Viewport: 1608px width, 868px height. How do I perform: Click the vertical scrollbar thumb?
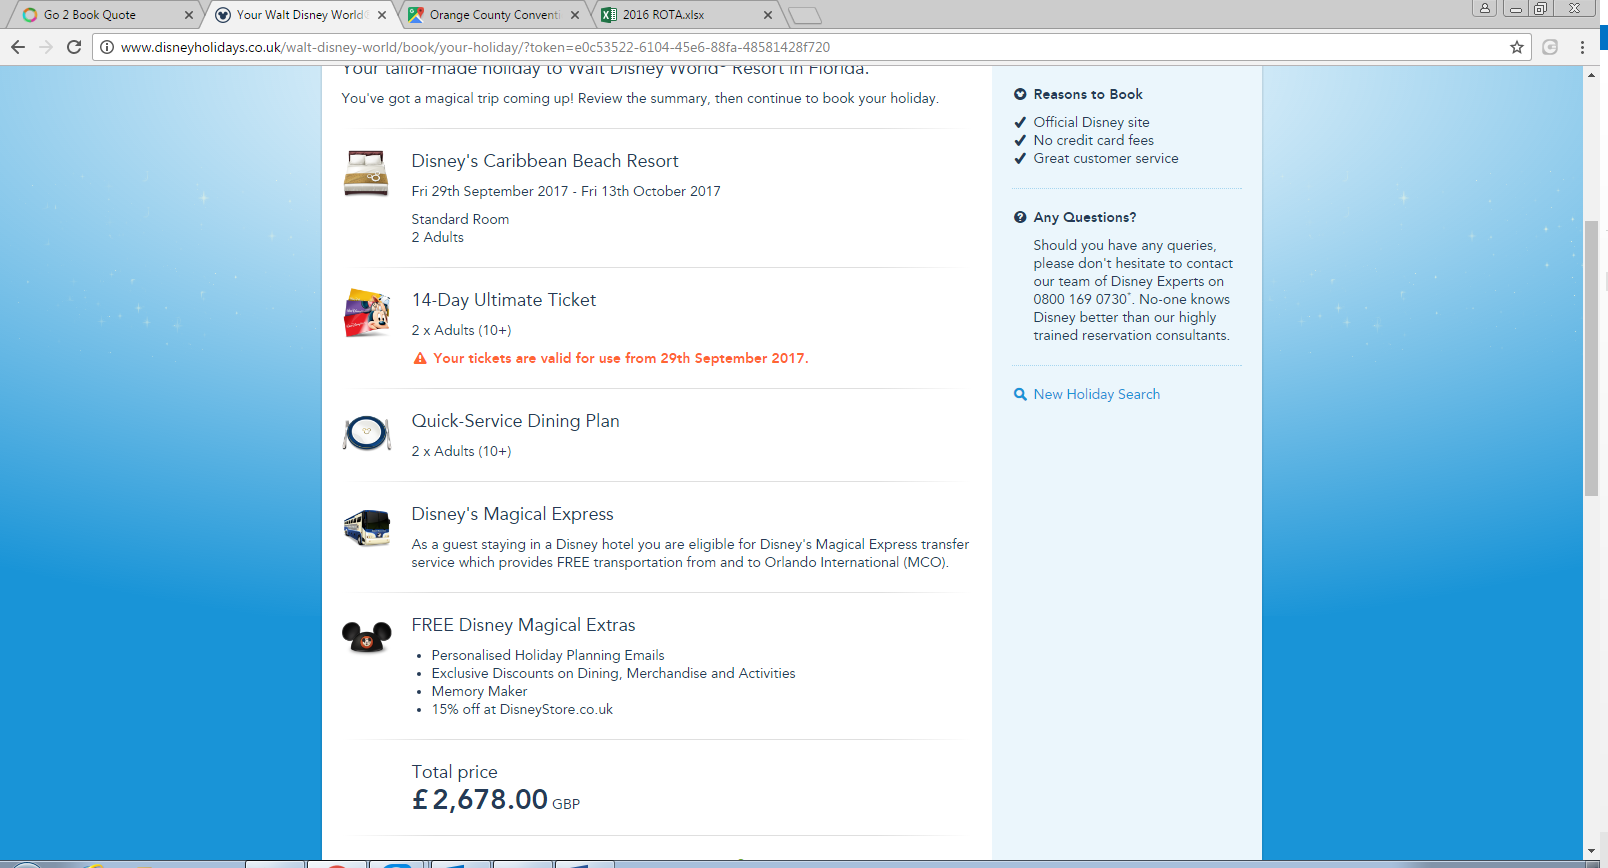(1591, 357)
